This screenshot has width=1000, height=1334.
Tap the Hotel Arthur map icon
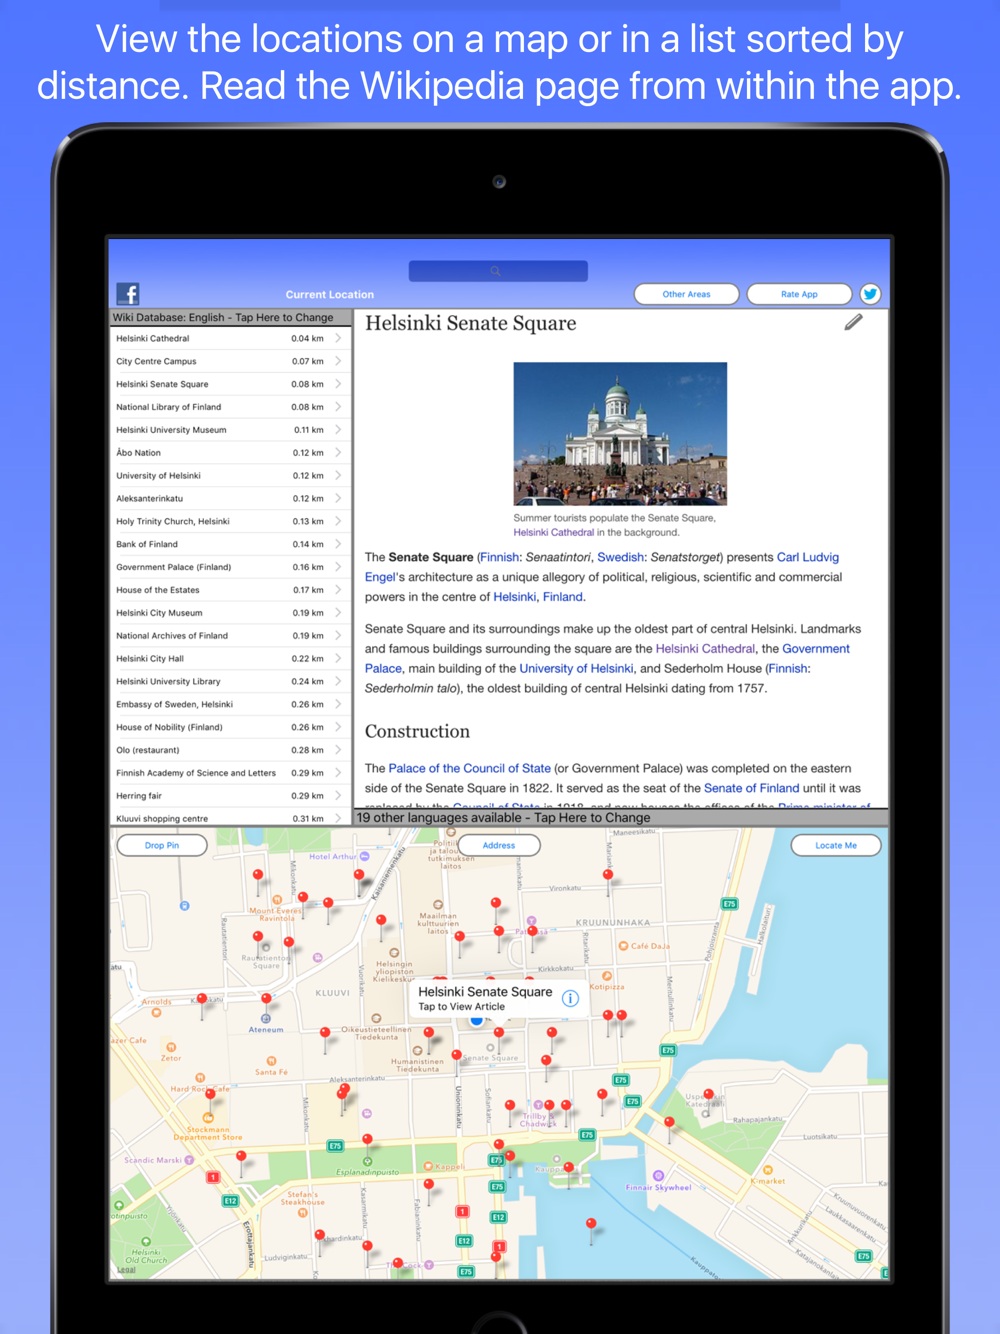(365, 857)
